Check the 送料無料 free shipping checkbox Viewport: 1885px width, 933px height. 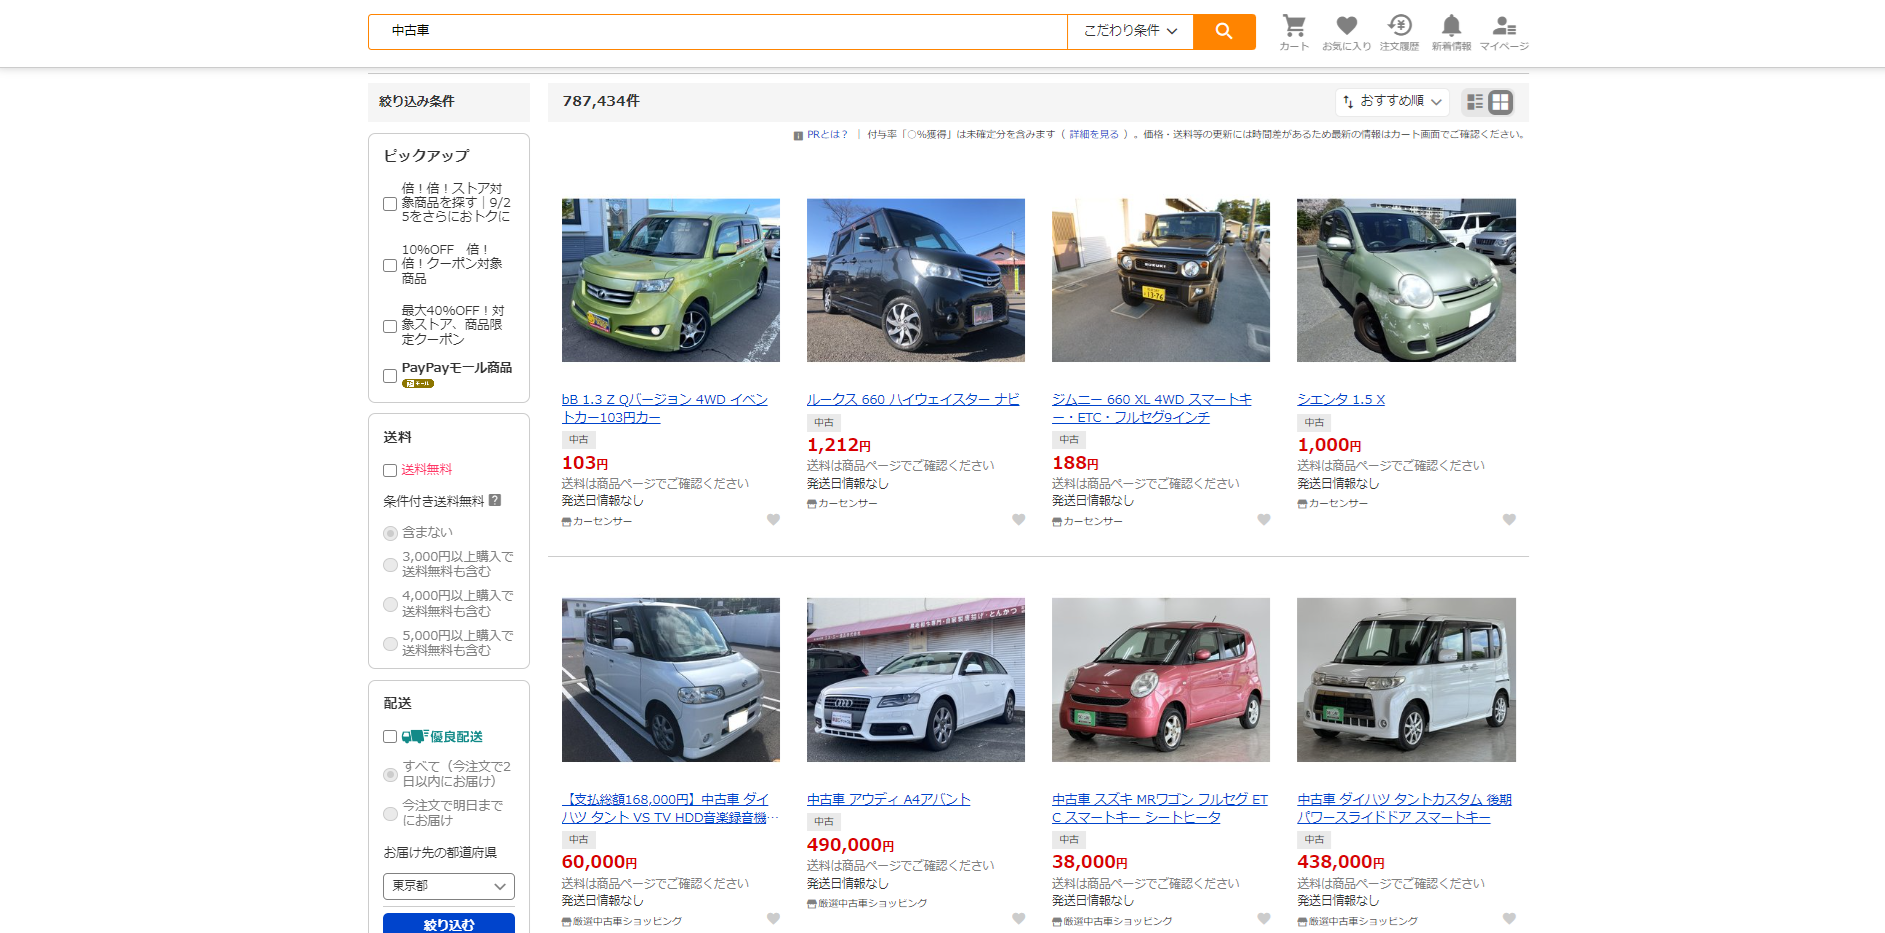coord(390,470)
